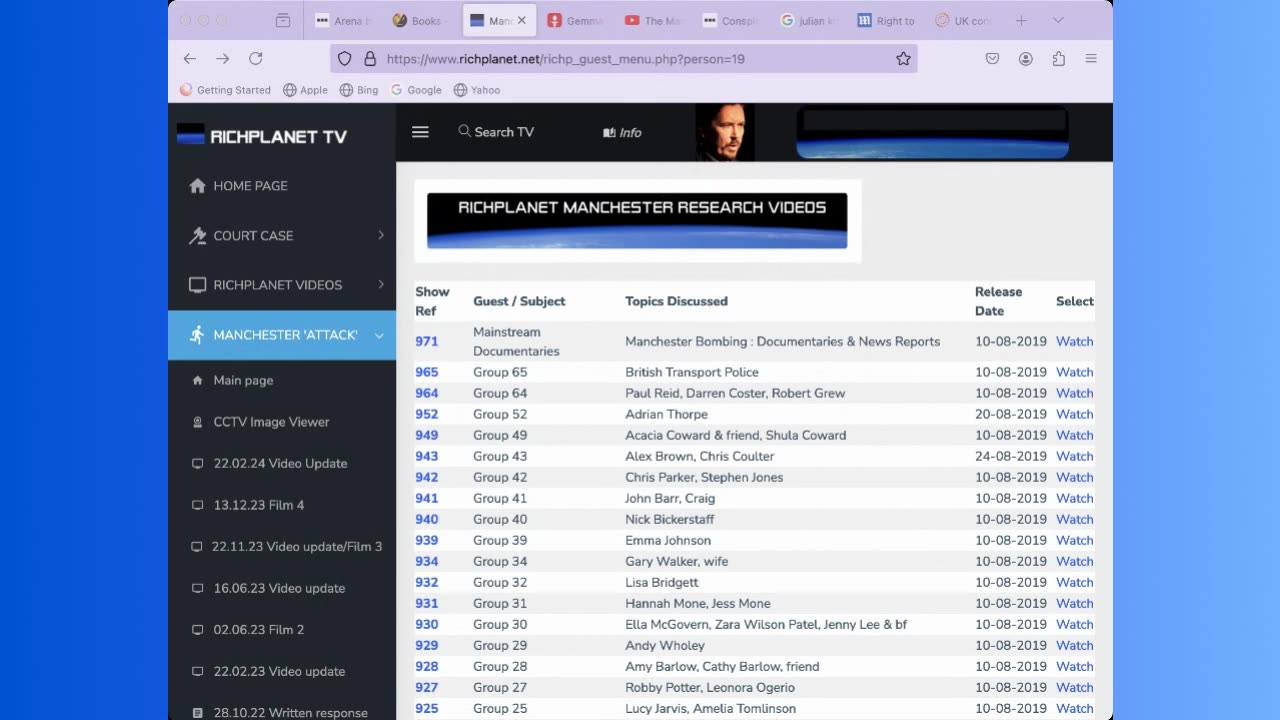Open the Getting Started bookmark
The image size is (1280, 720).
coord(225,90)
